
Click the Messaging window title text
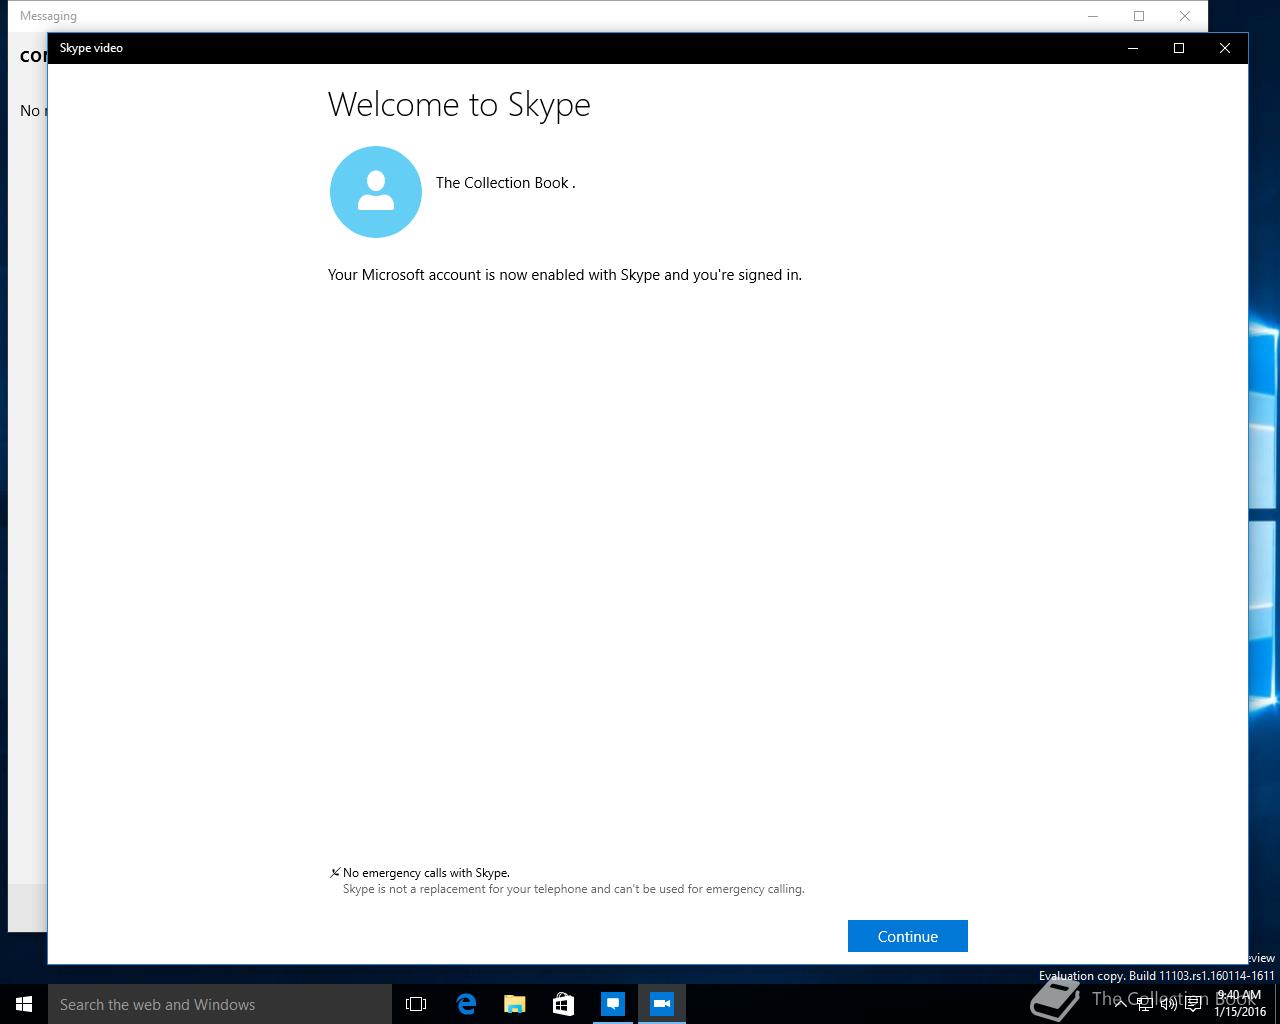click(x=48, y=16)
